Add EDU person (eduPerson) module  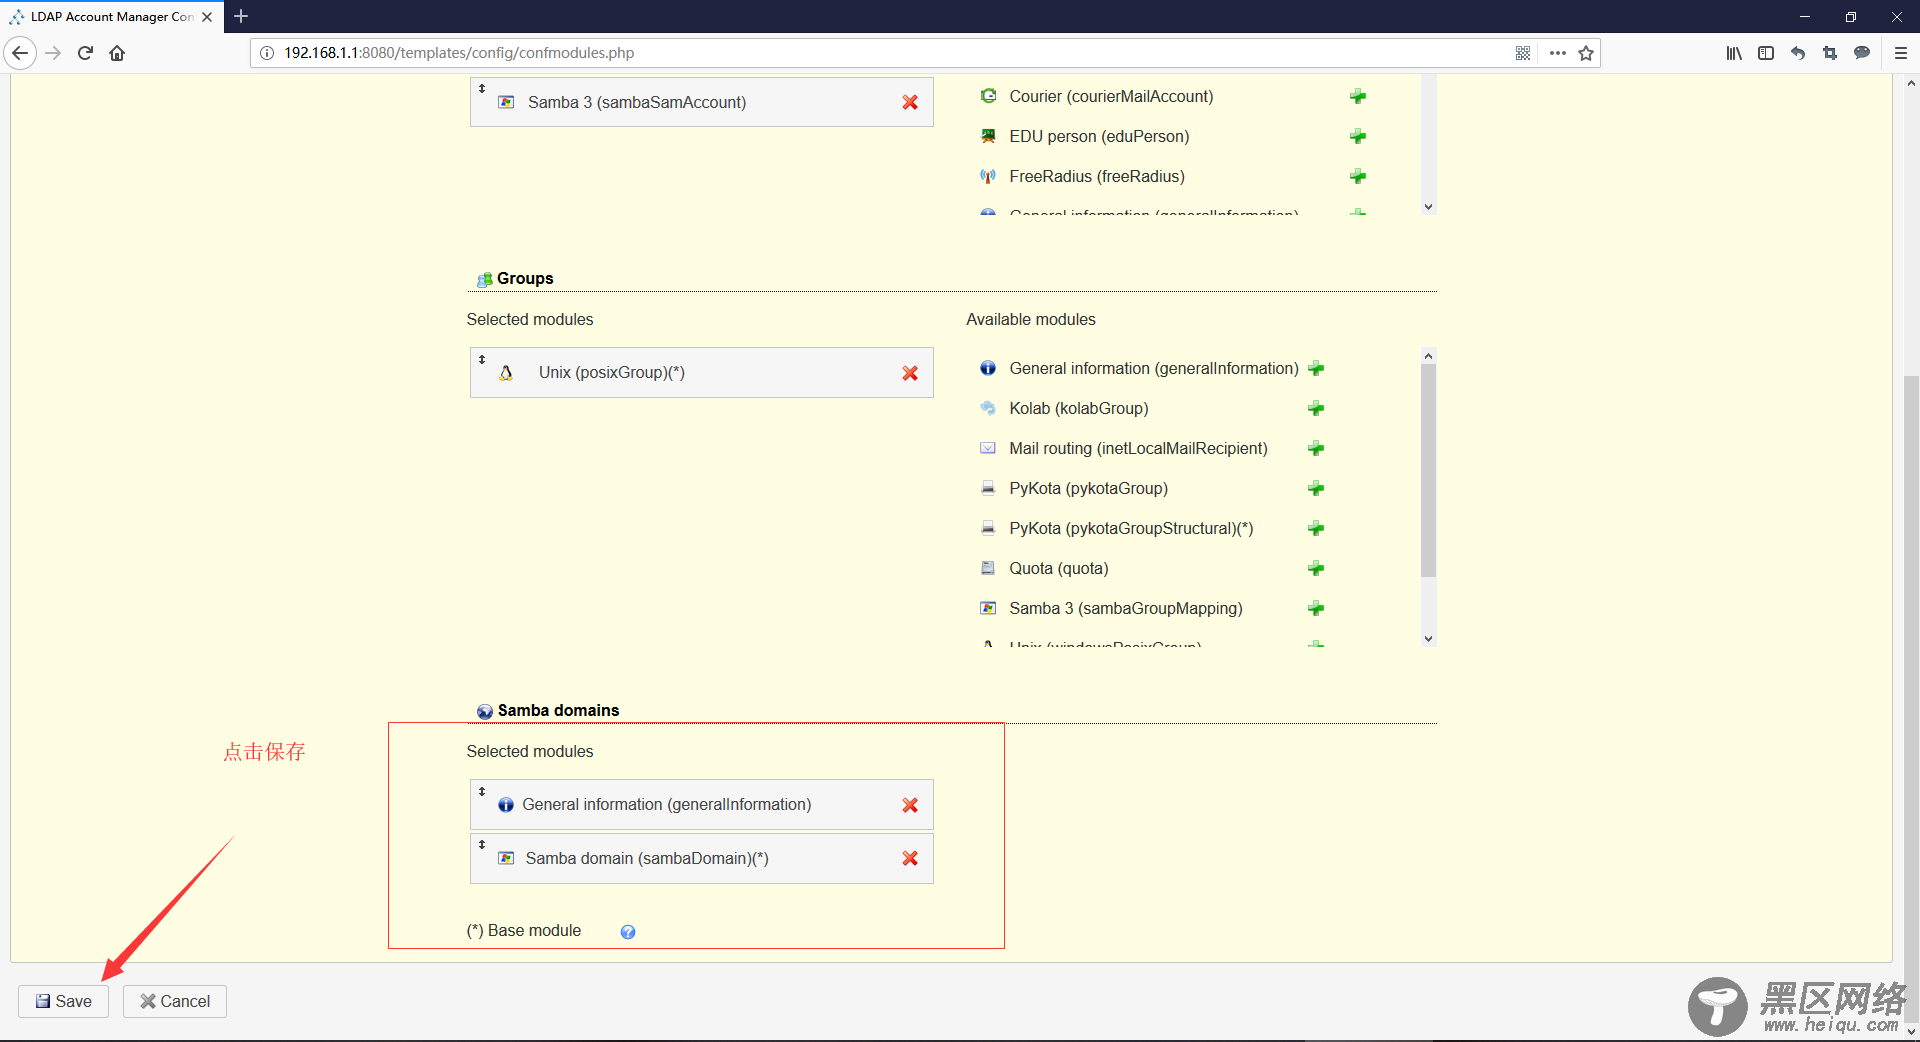click(1358, 136)
